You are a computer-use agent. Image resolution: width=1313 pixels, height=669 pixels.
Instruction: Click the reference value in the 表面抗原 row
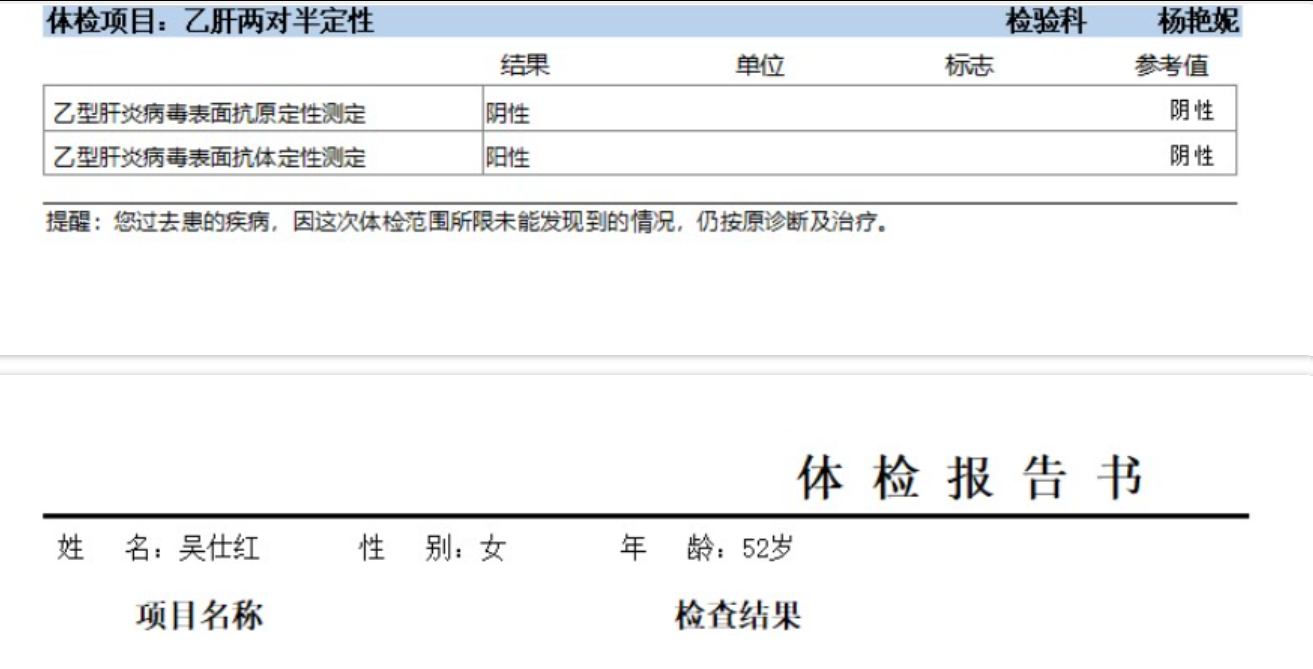(x=1191, y=111)
